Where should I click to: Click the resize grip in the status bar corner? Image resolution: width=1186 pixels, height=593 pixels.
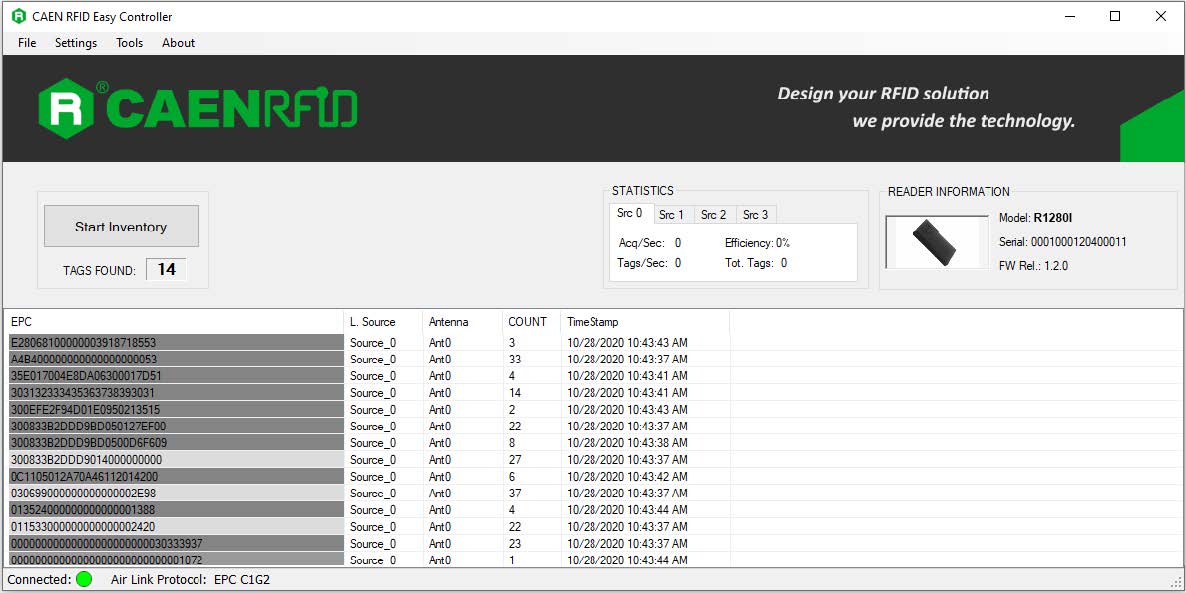1175,582
